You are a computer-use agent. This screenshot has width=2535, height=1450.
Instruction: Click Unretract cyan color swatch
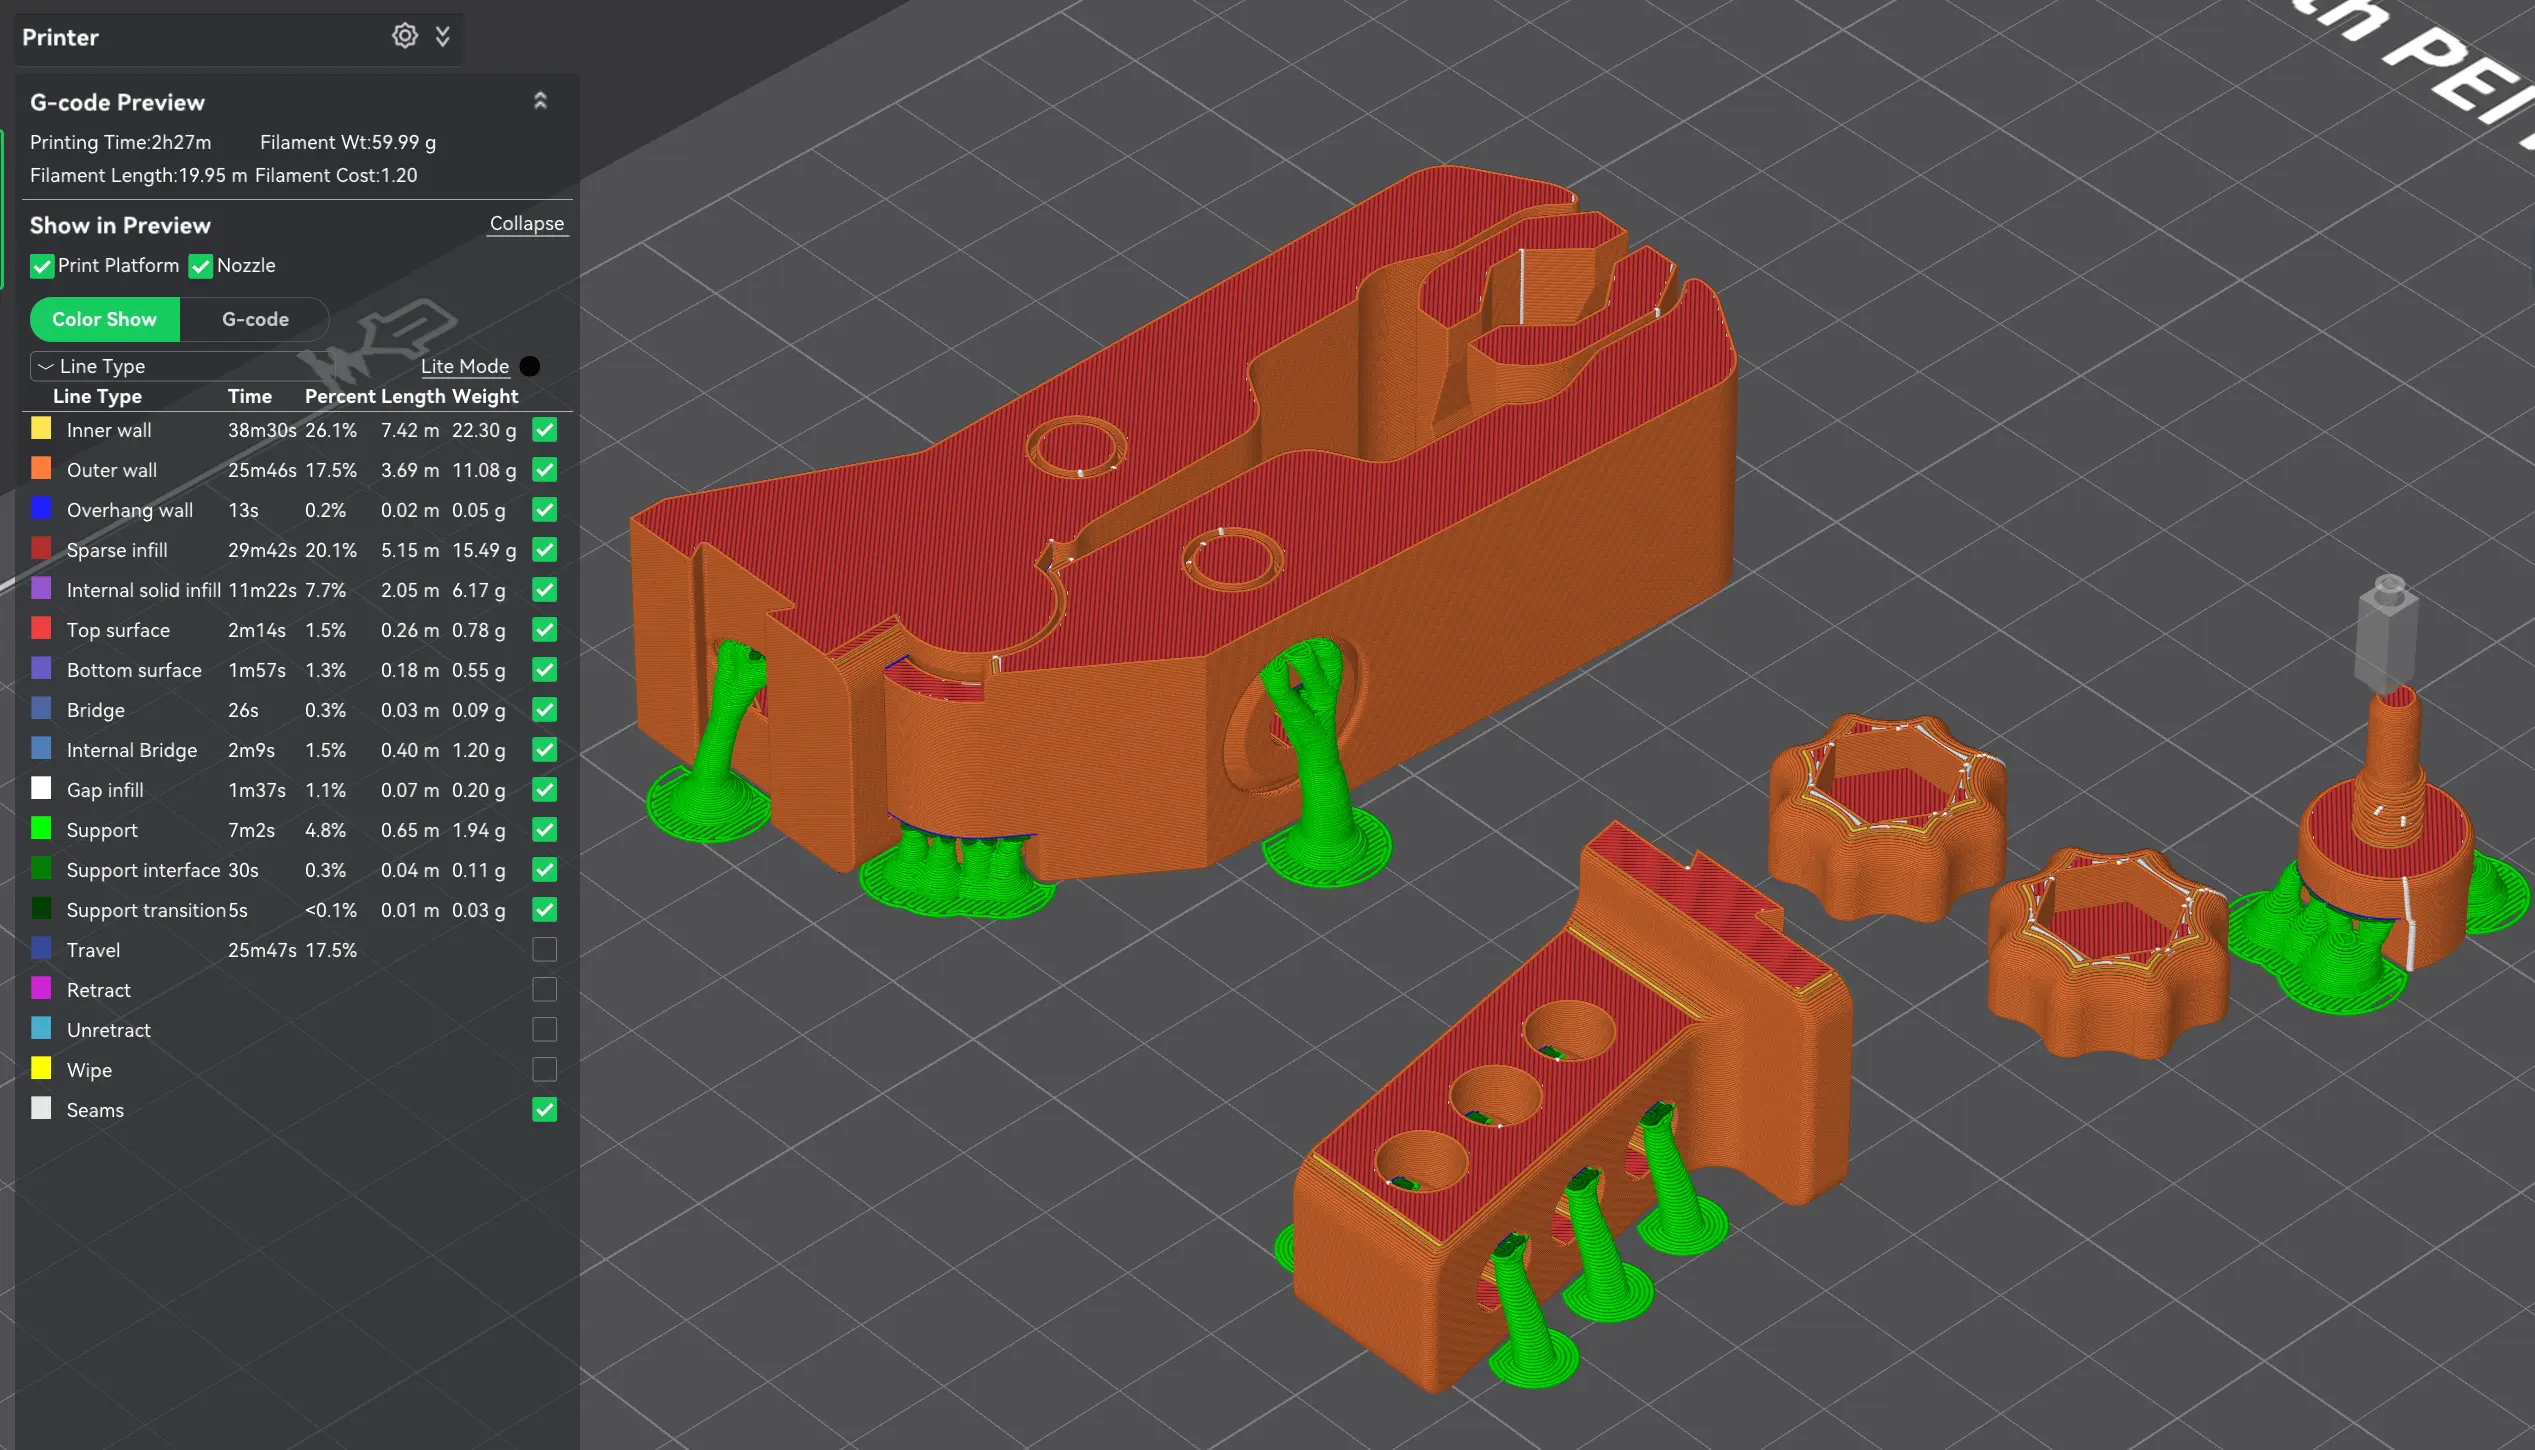click(41, 1028)
